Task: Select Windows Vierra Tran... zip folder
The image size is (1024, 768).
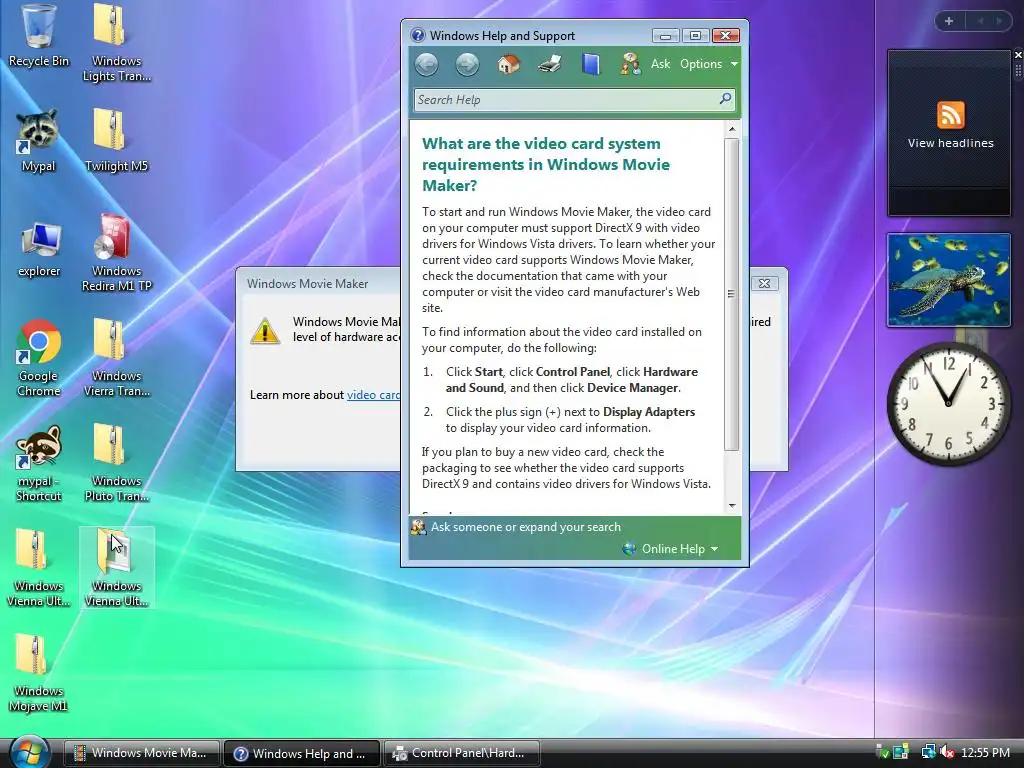Action: click(116, 358)
